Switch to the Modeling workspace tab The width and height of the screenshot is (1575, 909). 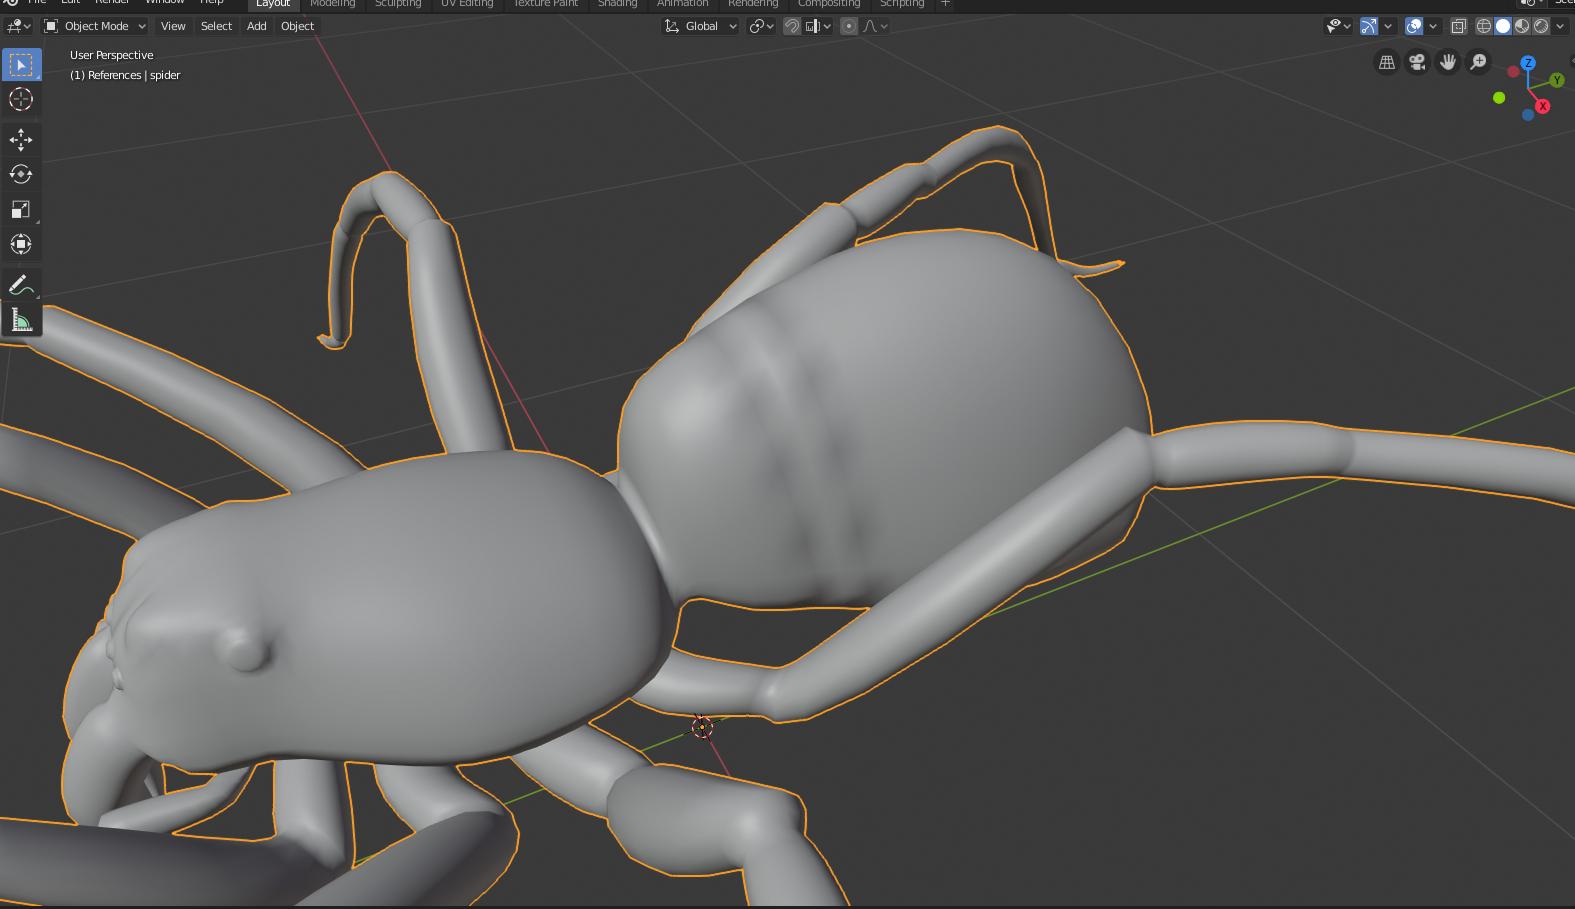[x=332, y=4]
